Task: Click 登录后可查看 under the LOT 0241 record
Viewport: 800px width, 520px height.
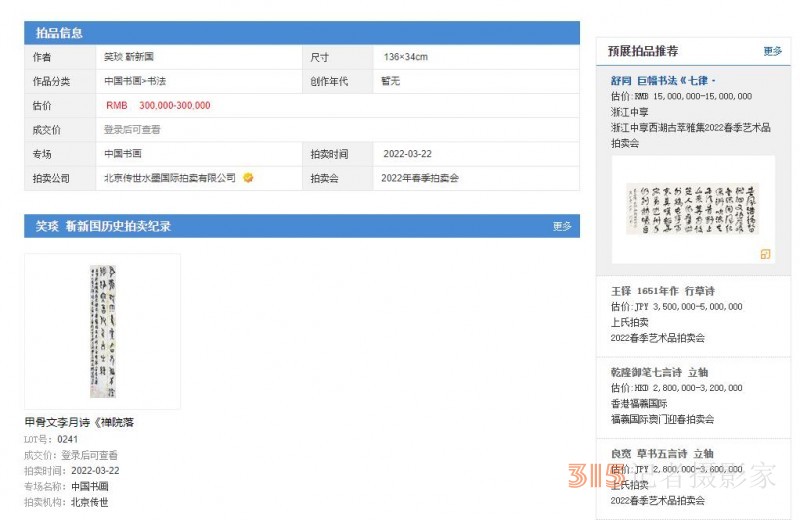Action: coord(92,455)
